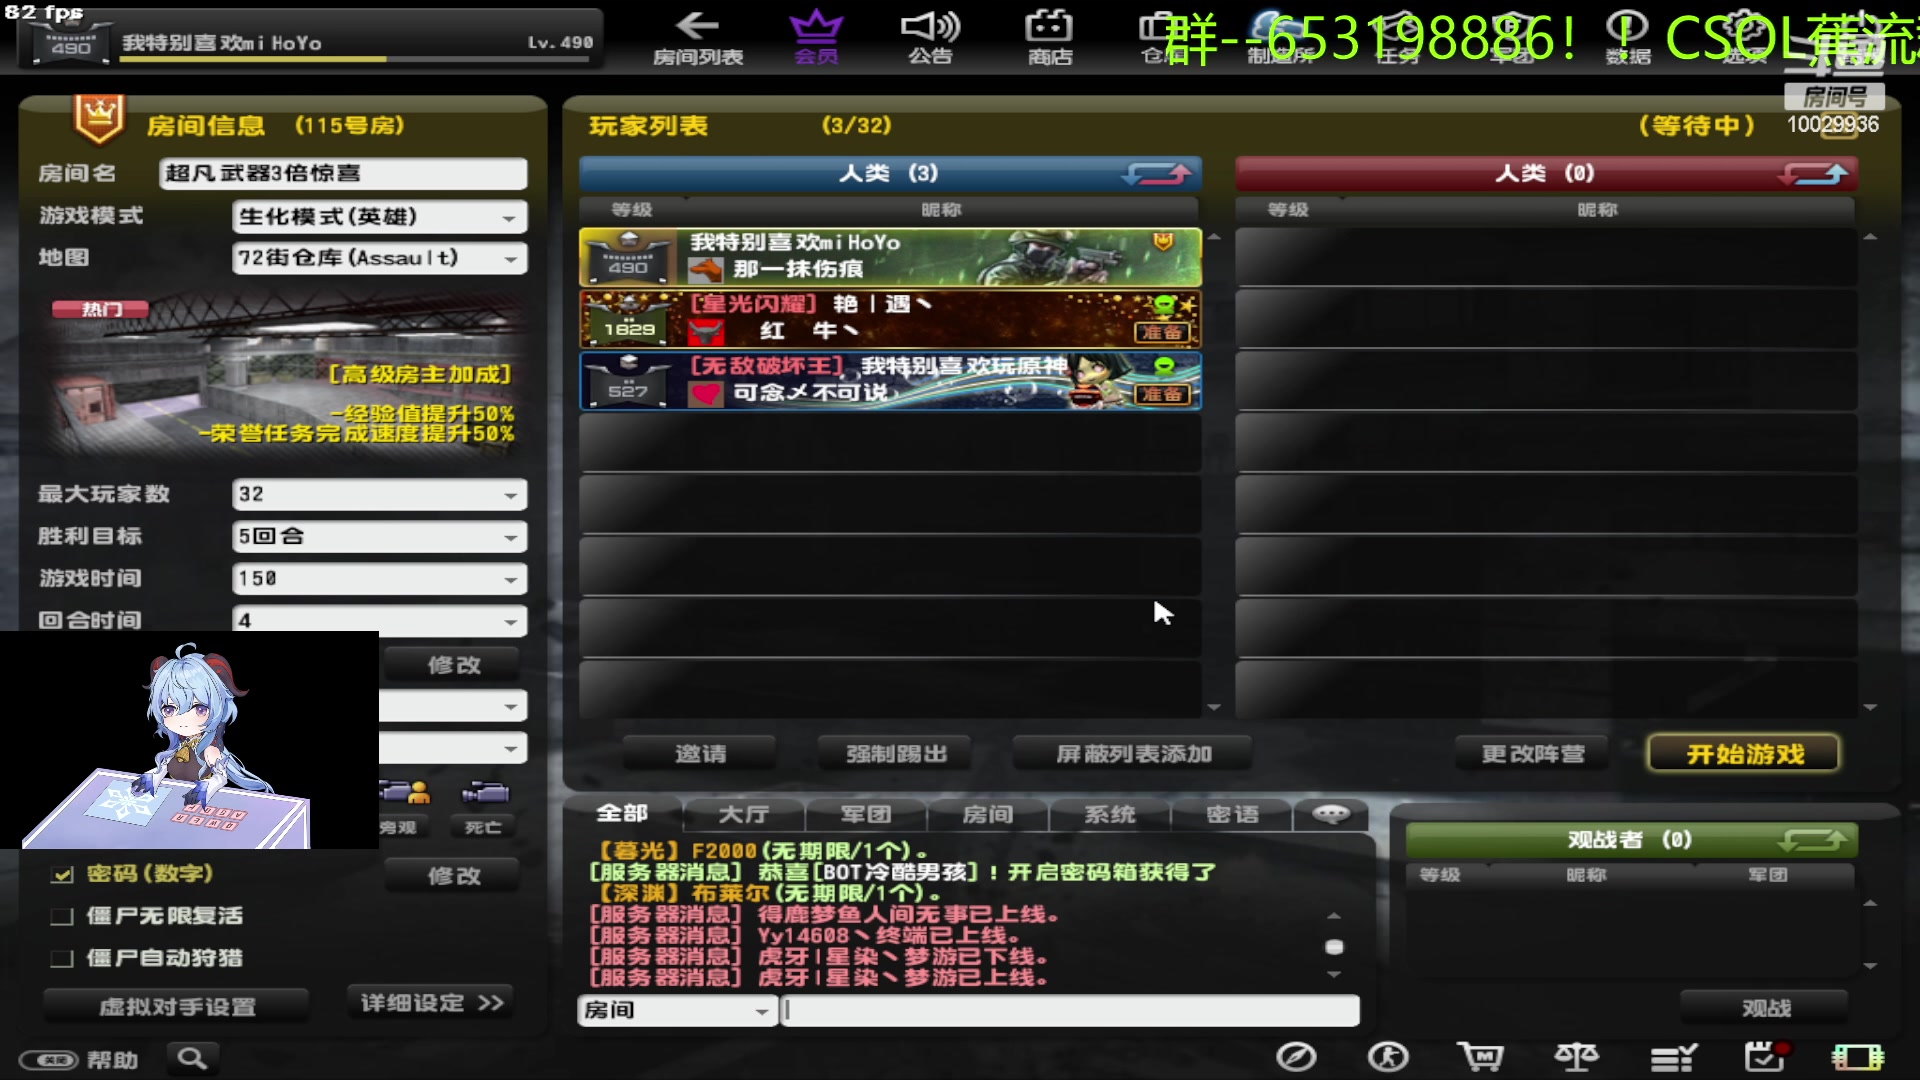Click the blue team list scroll-down arrow
The width and height of the screenshot is (1920, 1080).
[x=1214, y=707]
